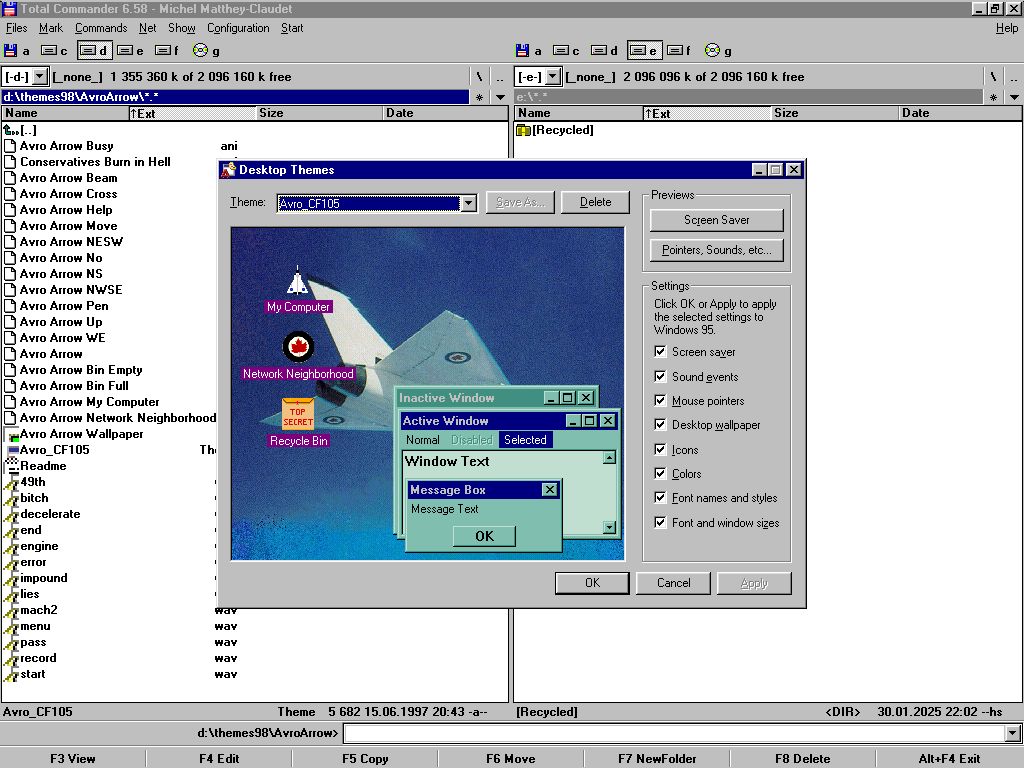The height and width of the screenshot is (768, 1024).
Task: Click the Top Secret Recycle Bin icon
Action: [298, 414]
